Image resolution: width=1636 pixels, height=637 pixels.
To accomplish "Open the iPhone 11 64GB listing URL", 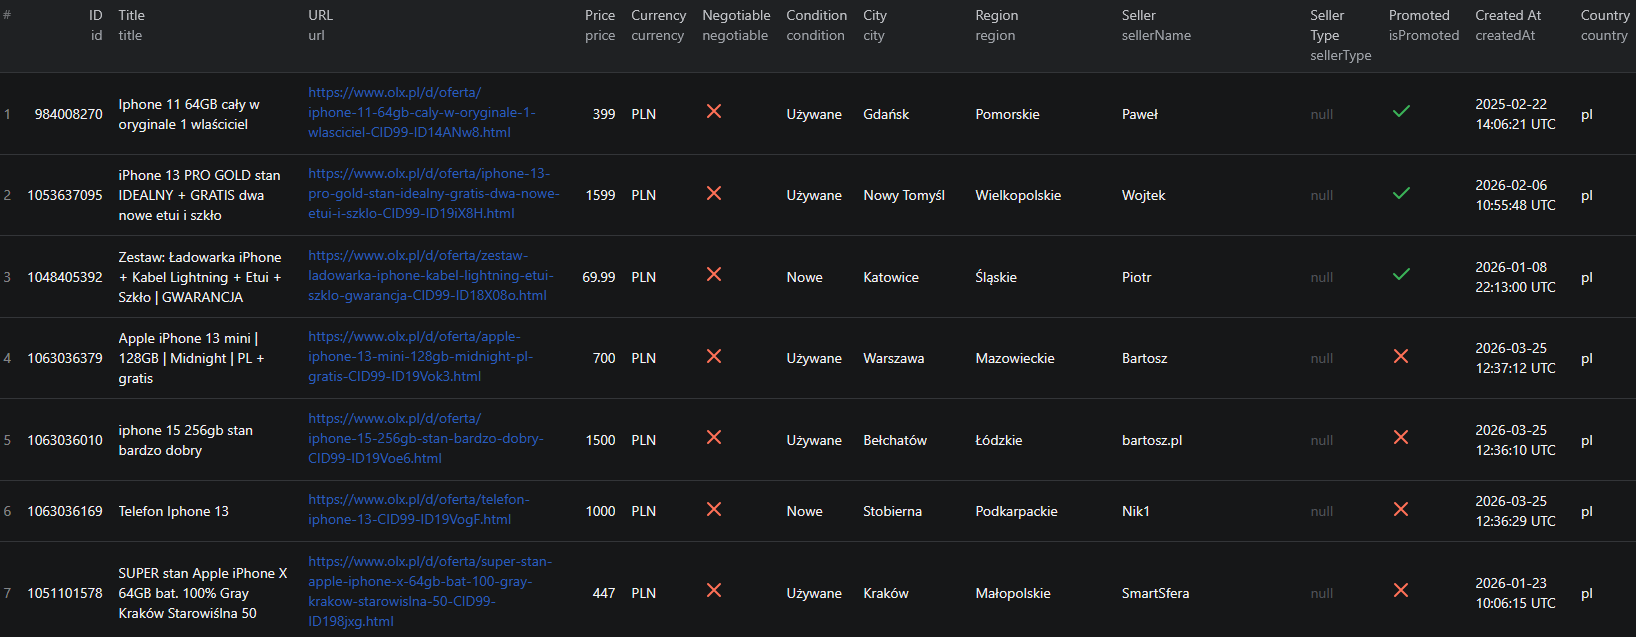I will pos(421,112).
